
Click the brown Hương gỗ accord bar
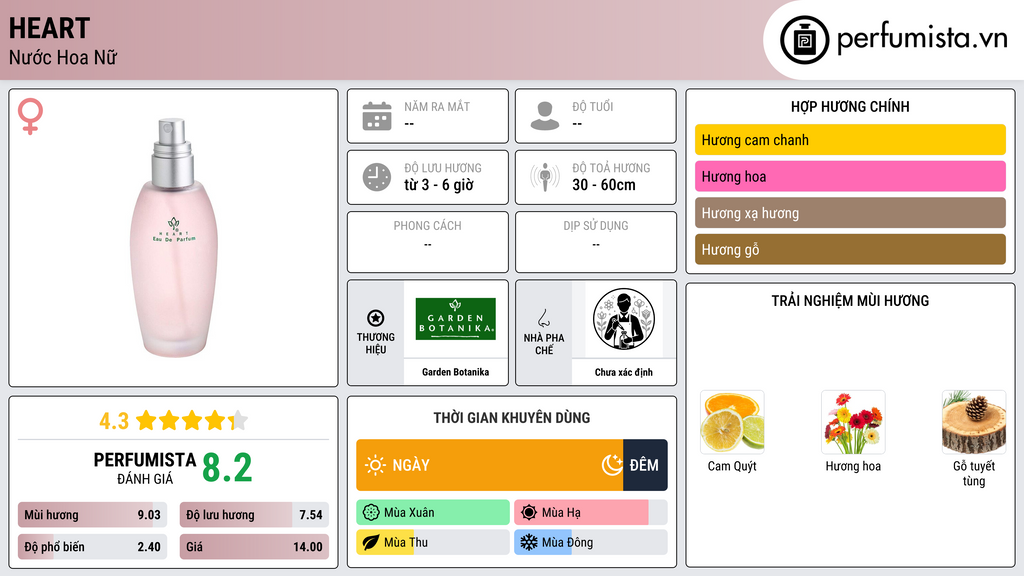pyautogui.click(x=850, y=249)
